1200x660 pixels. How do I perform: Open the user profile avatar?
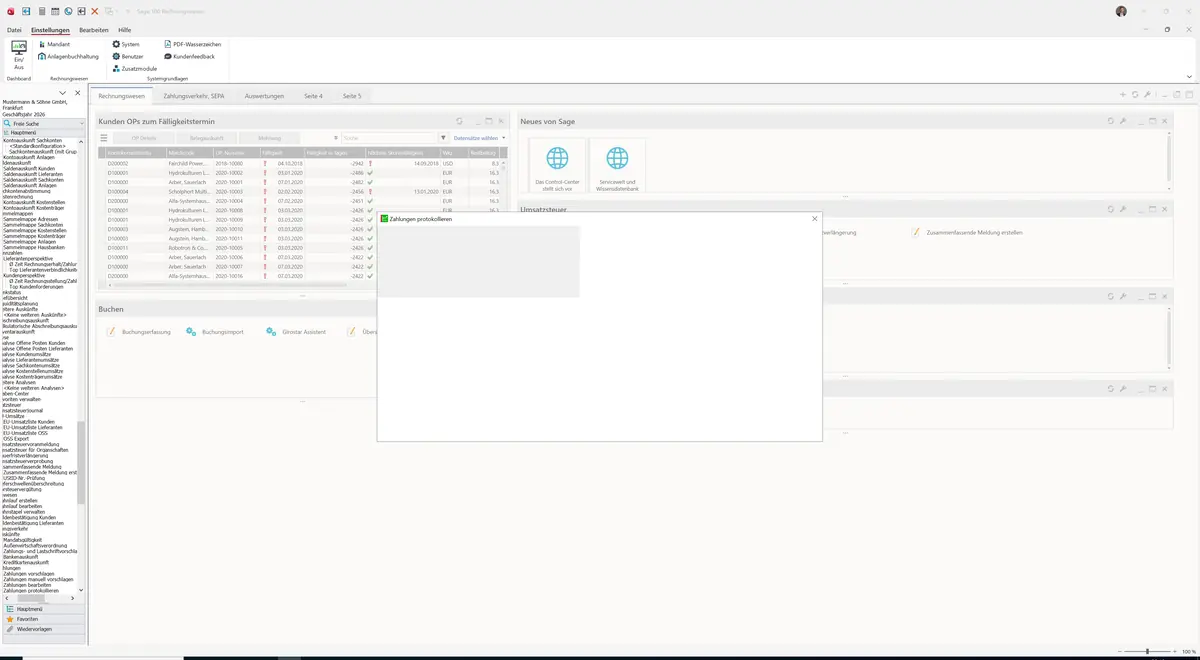coord(1121,11)
